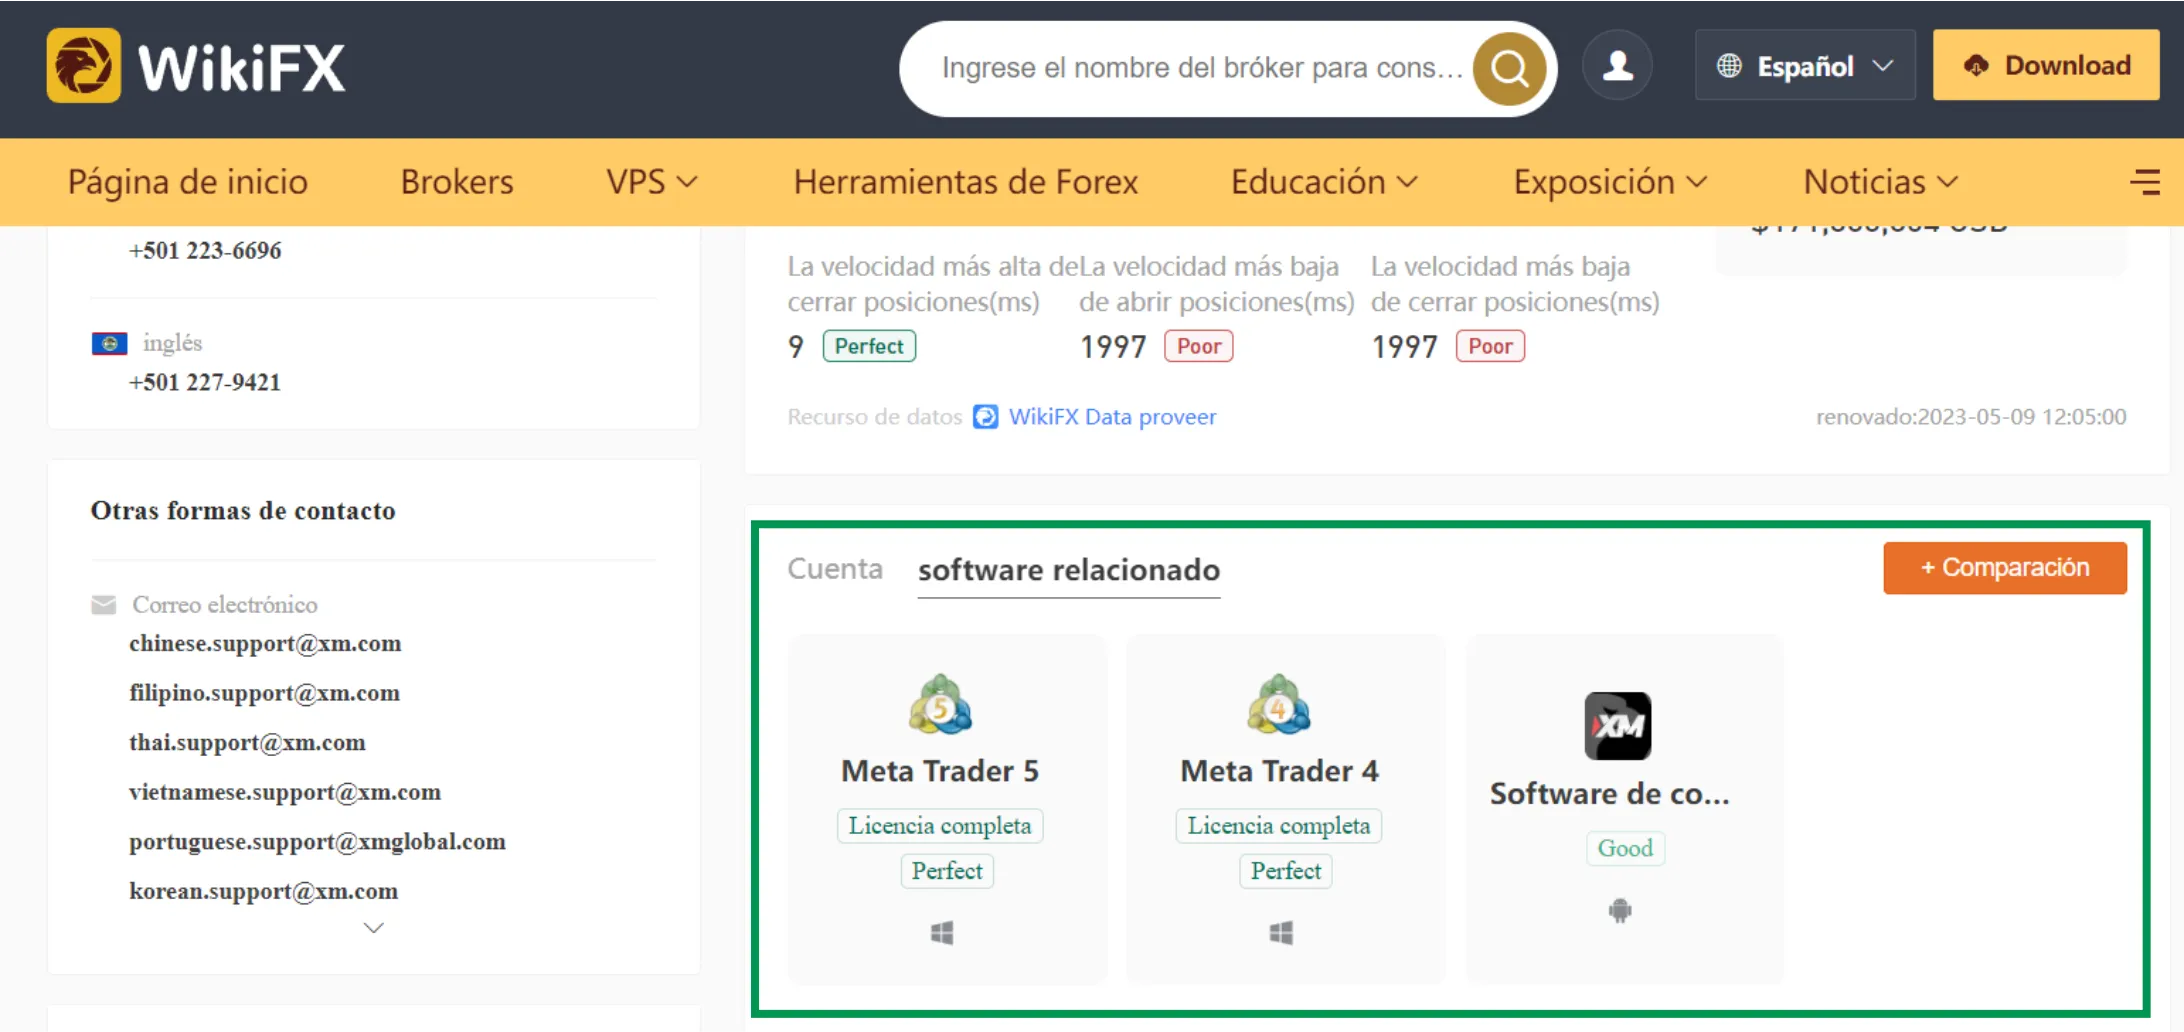Click Perfect badge under Meta Trader 4
The image size is (2184, 1032).
tap(1286, 871)
